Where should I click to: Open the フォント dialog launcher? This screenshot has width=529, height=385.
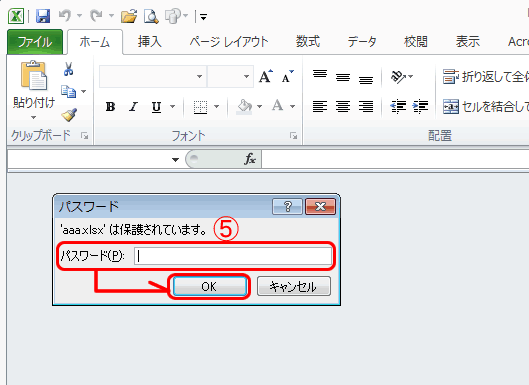point(294,136)
